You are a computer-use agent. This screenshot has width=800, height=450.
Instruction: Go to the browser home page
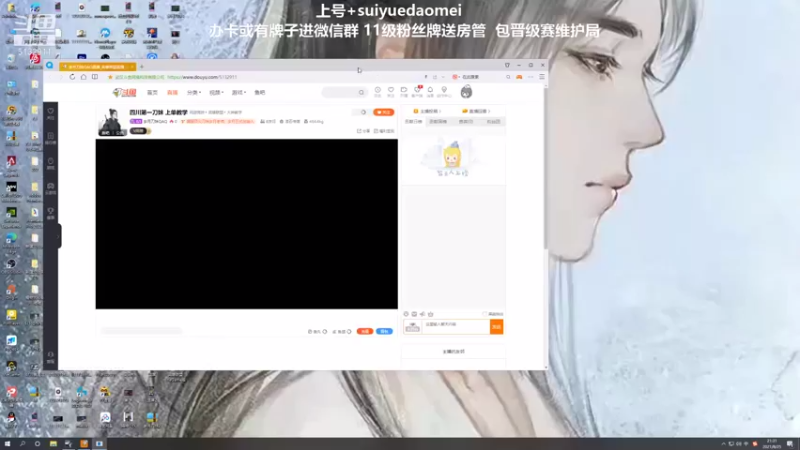tap(83, 77)
